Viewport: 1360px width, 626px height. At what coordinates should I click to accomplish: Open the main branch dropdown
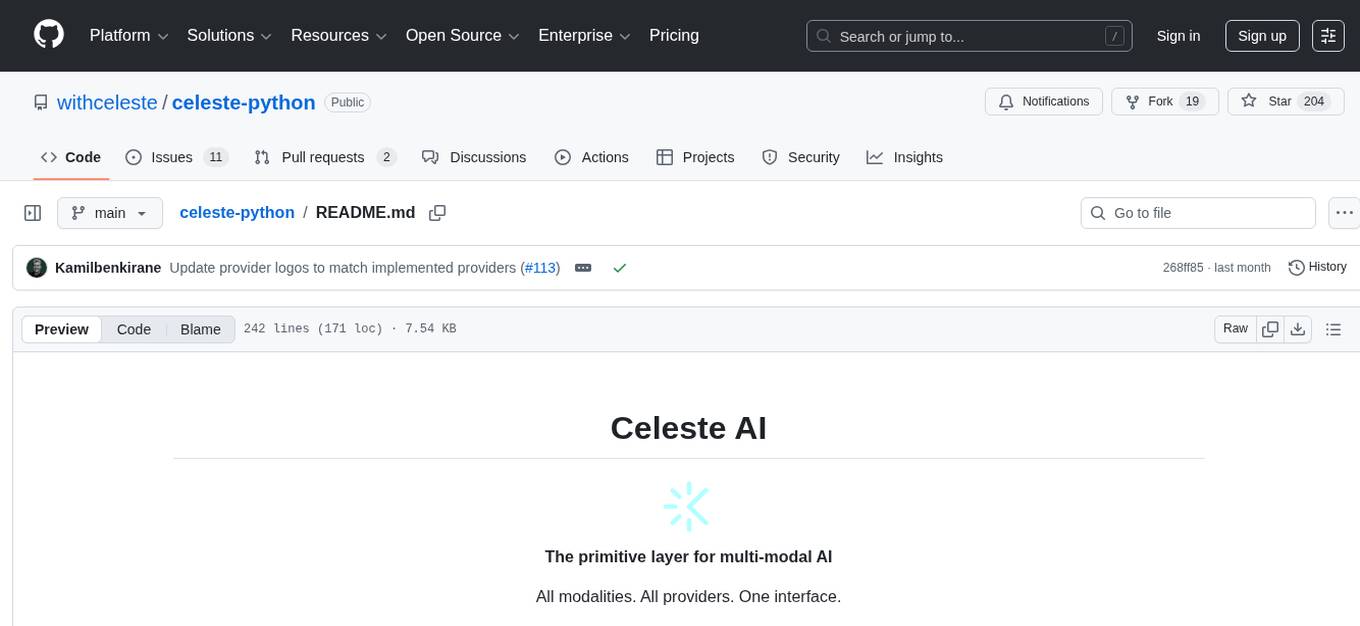[110, 213]
